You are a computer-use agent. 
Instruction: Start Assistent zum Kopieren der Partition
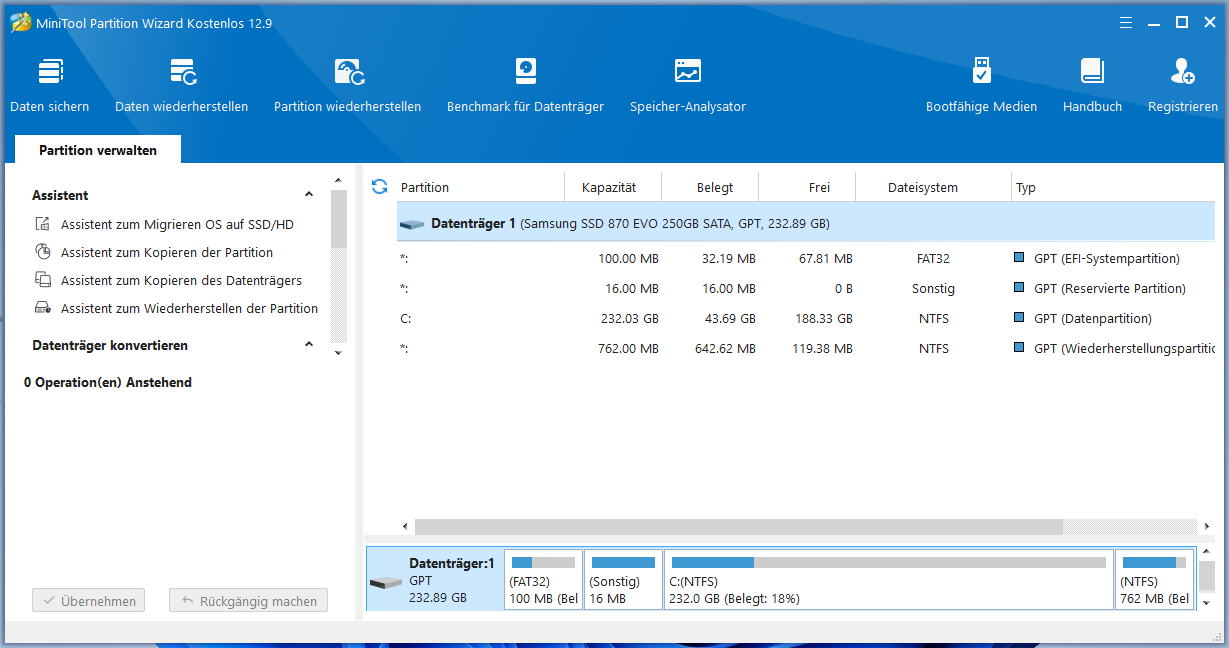click(x=167, y=252)
